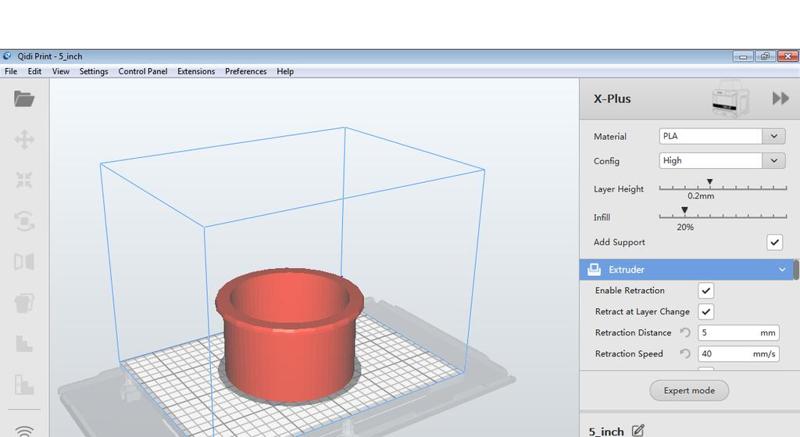Click the rename icon beside 5_inch
Viewport: 800px width, 437px height.
638,431
